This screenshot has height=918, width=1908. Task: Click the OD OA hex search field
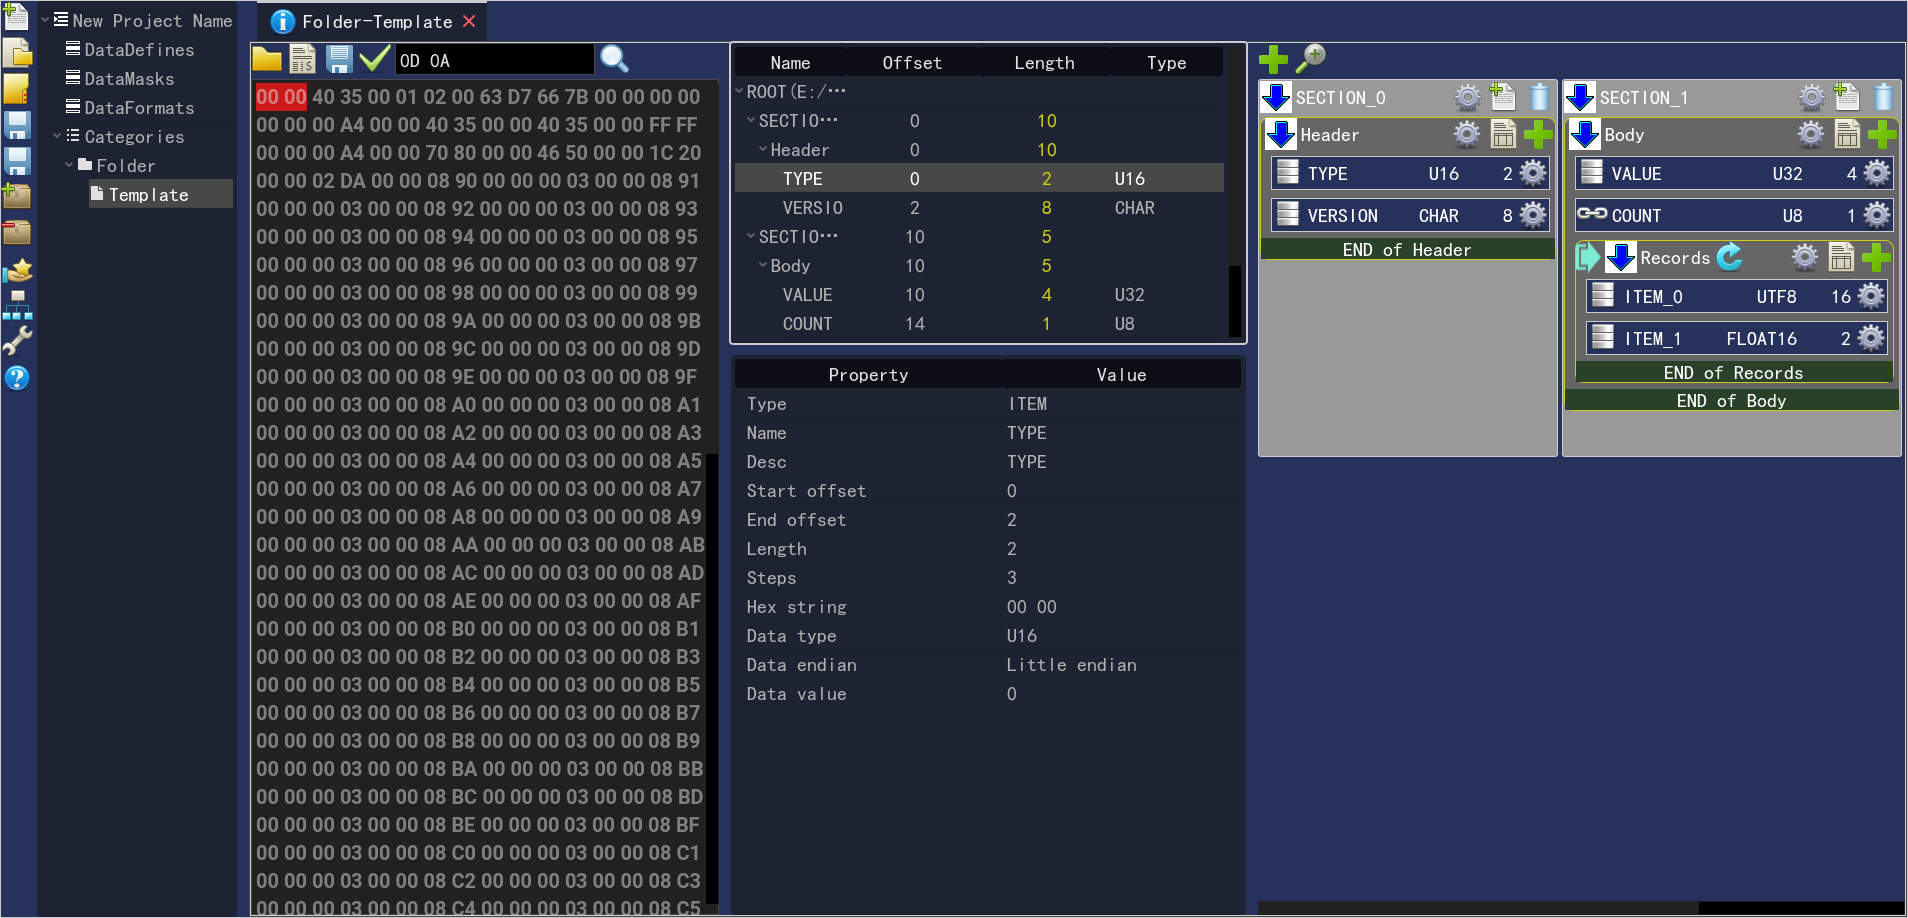pos(495,60)
